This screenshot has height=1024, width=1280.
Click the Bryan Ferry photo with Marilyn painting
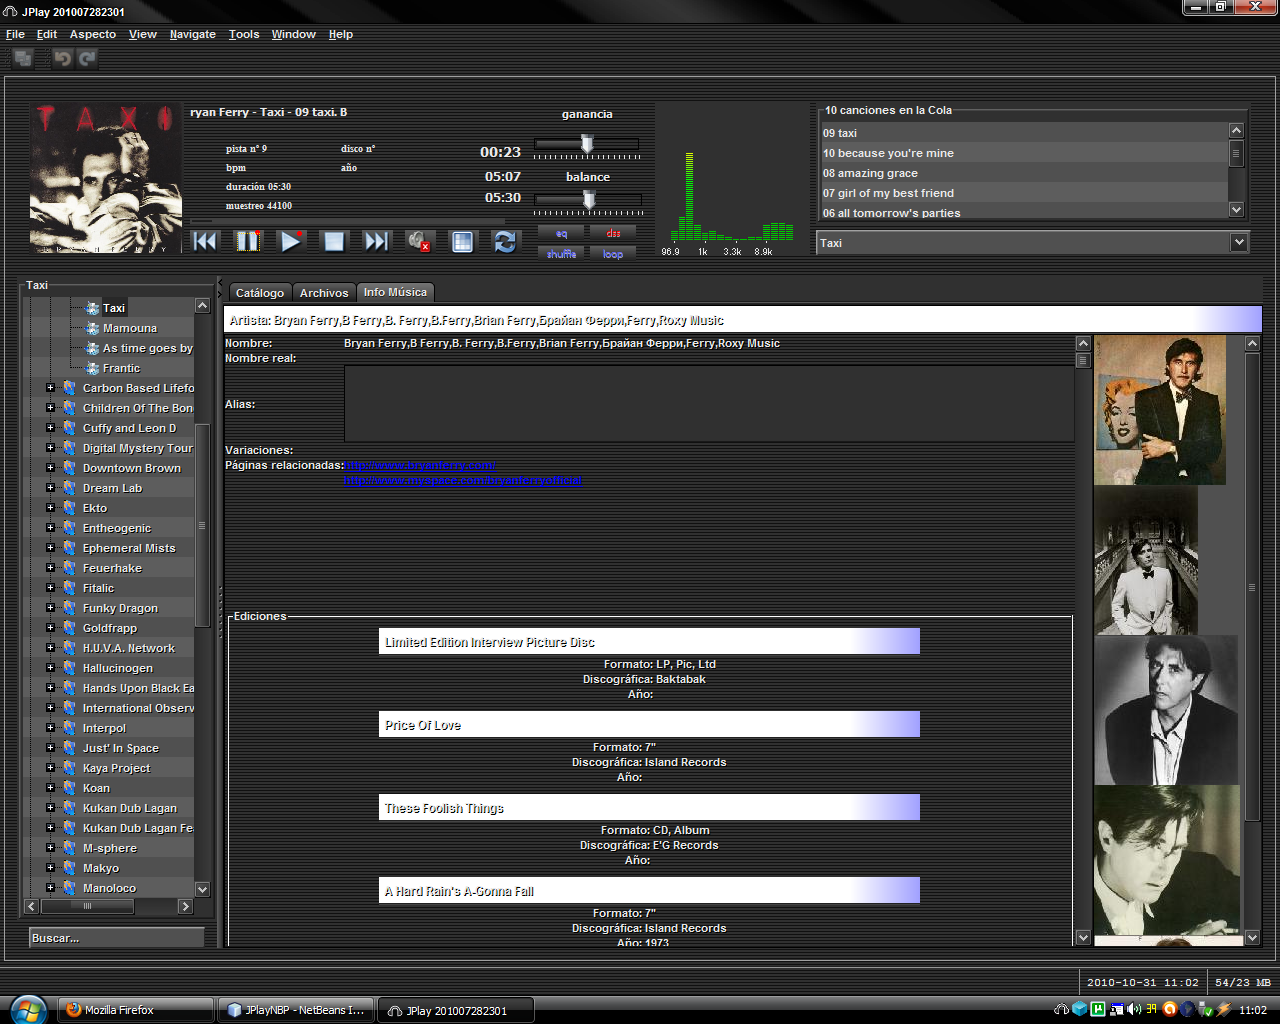tap(1160, 410)
